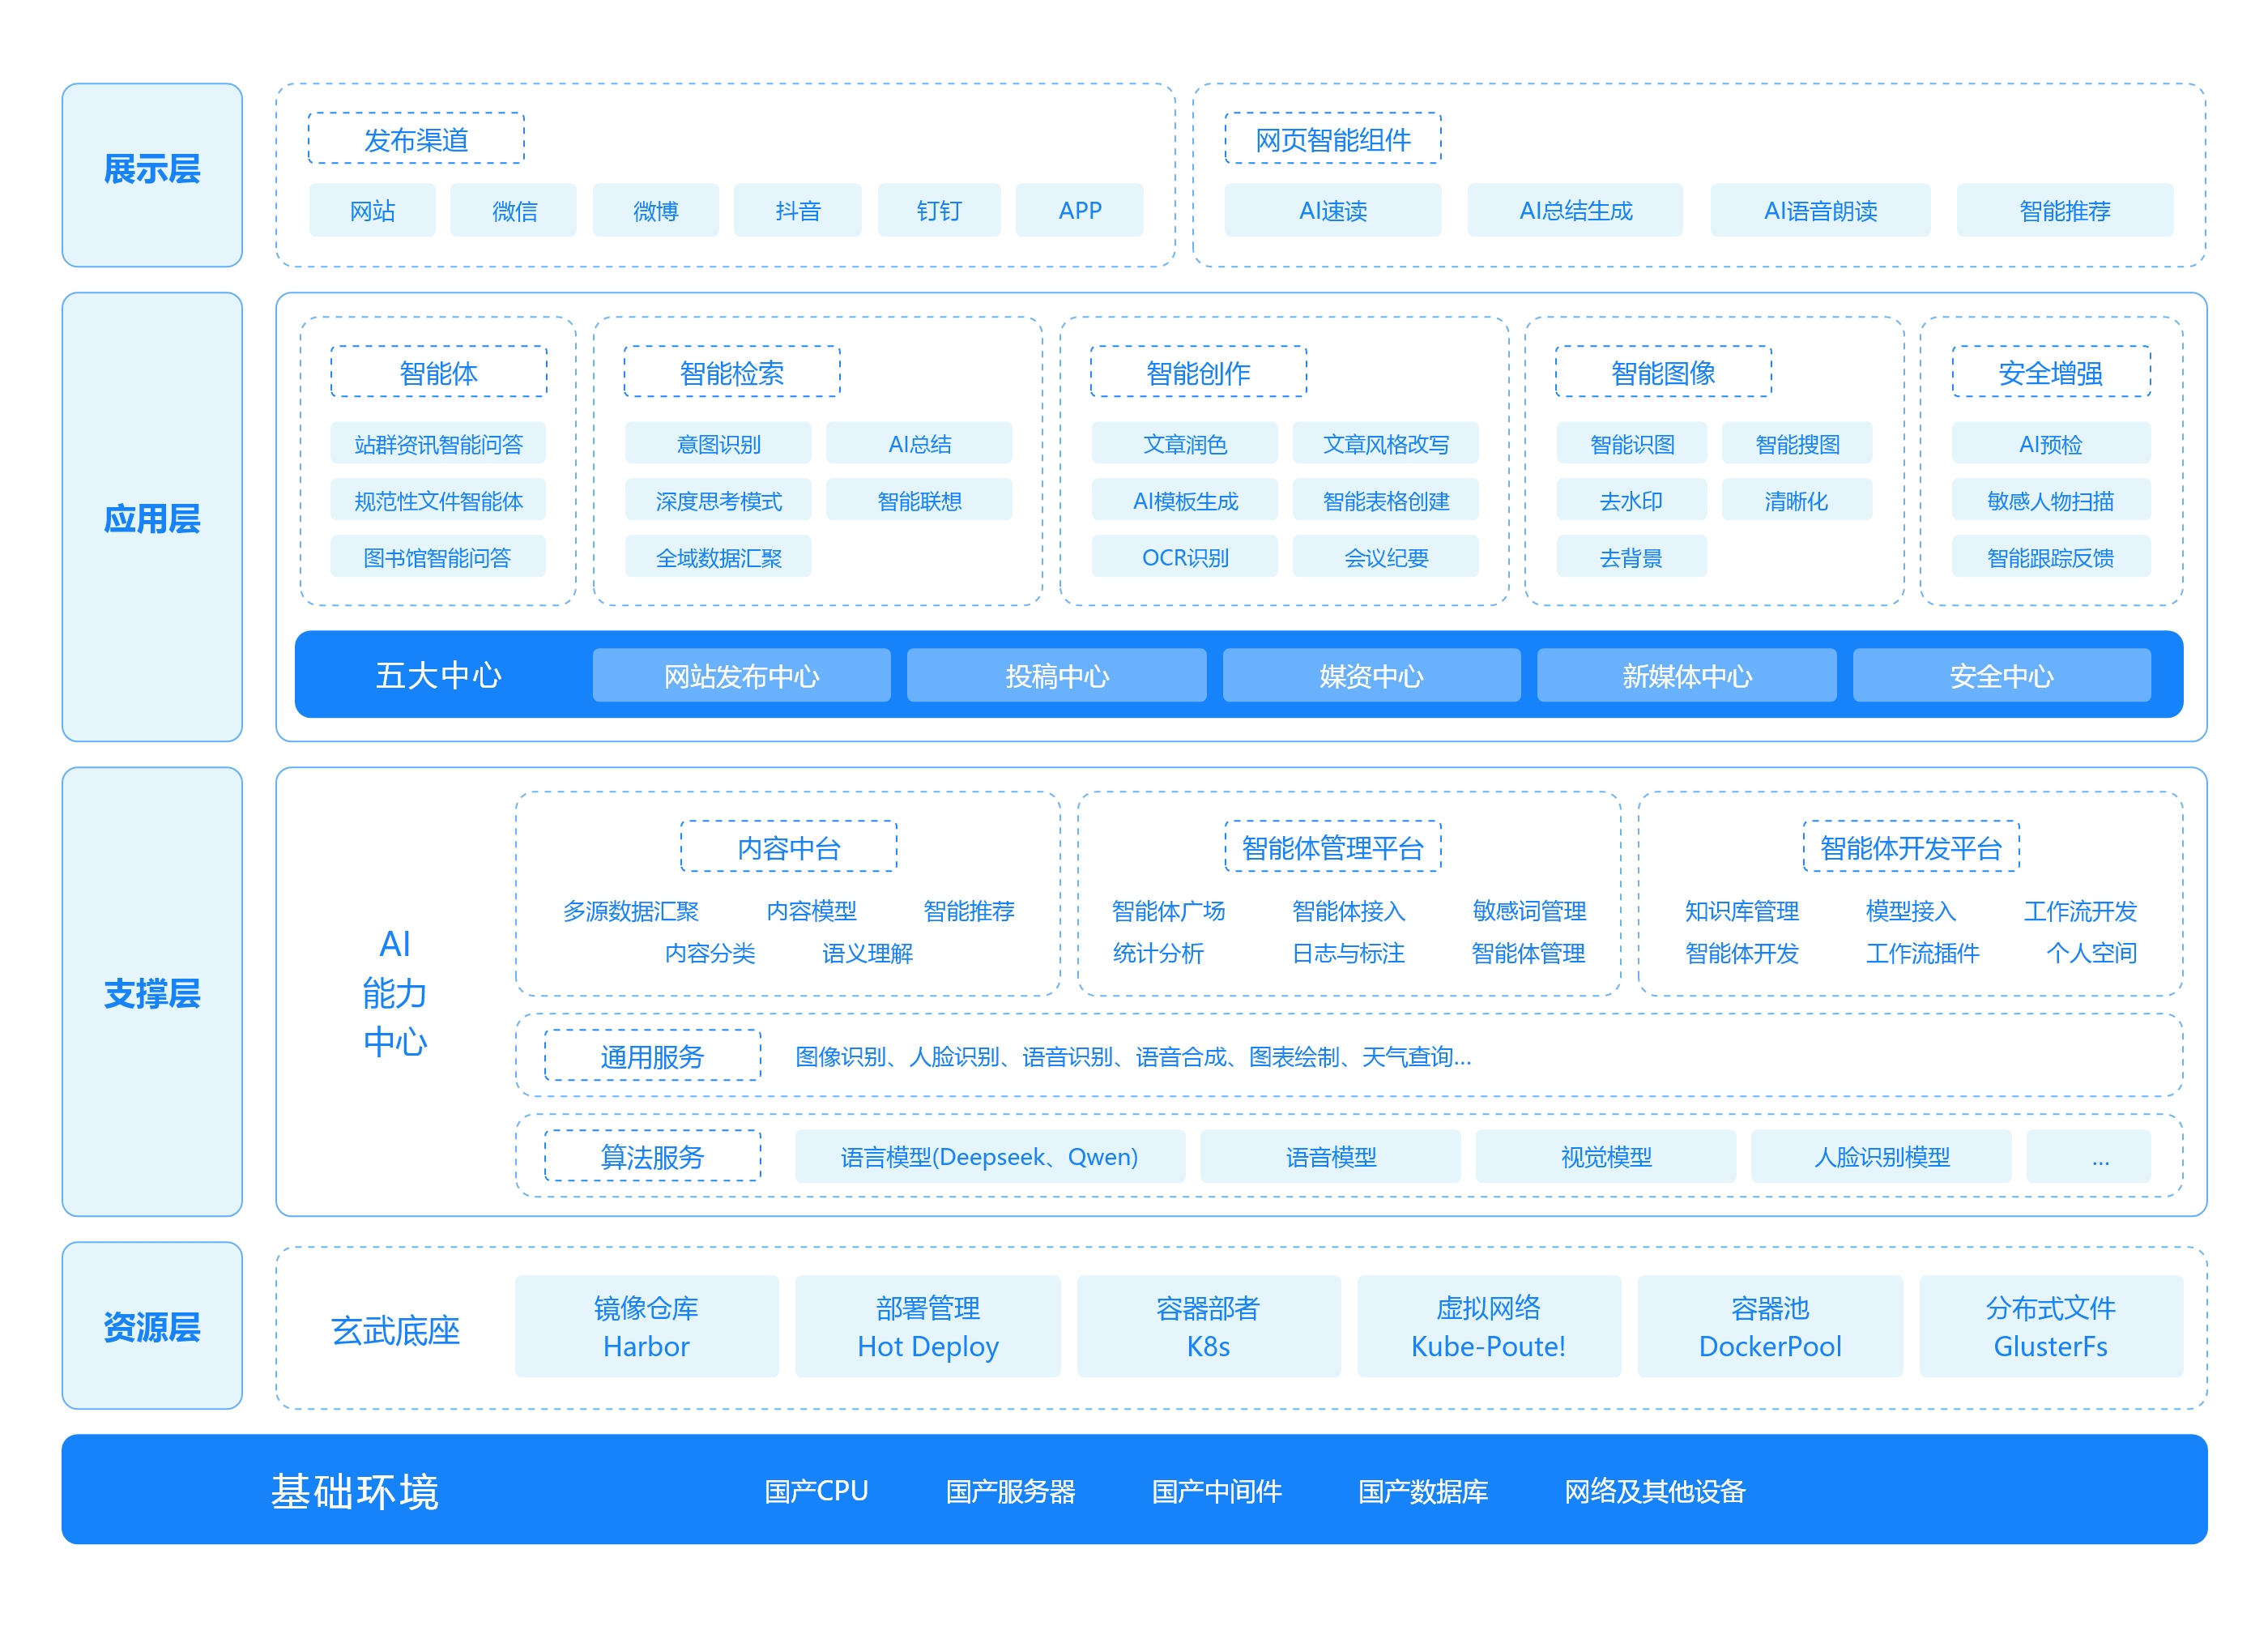The image size is (2268, 1643).
Task: Select the AI语音朗读 component
Action: (x=1820, y=210)
